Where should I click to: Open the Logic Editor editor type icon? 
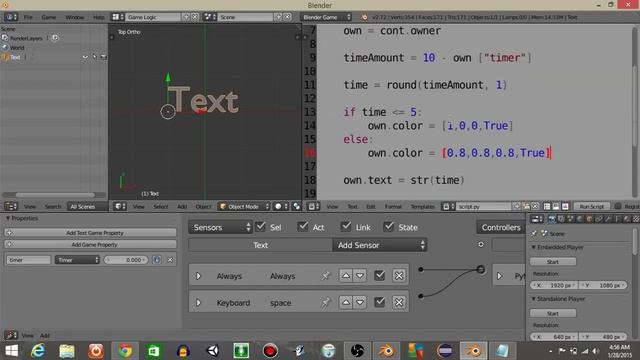click(11, 336)
